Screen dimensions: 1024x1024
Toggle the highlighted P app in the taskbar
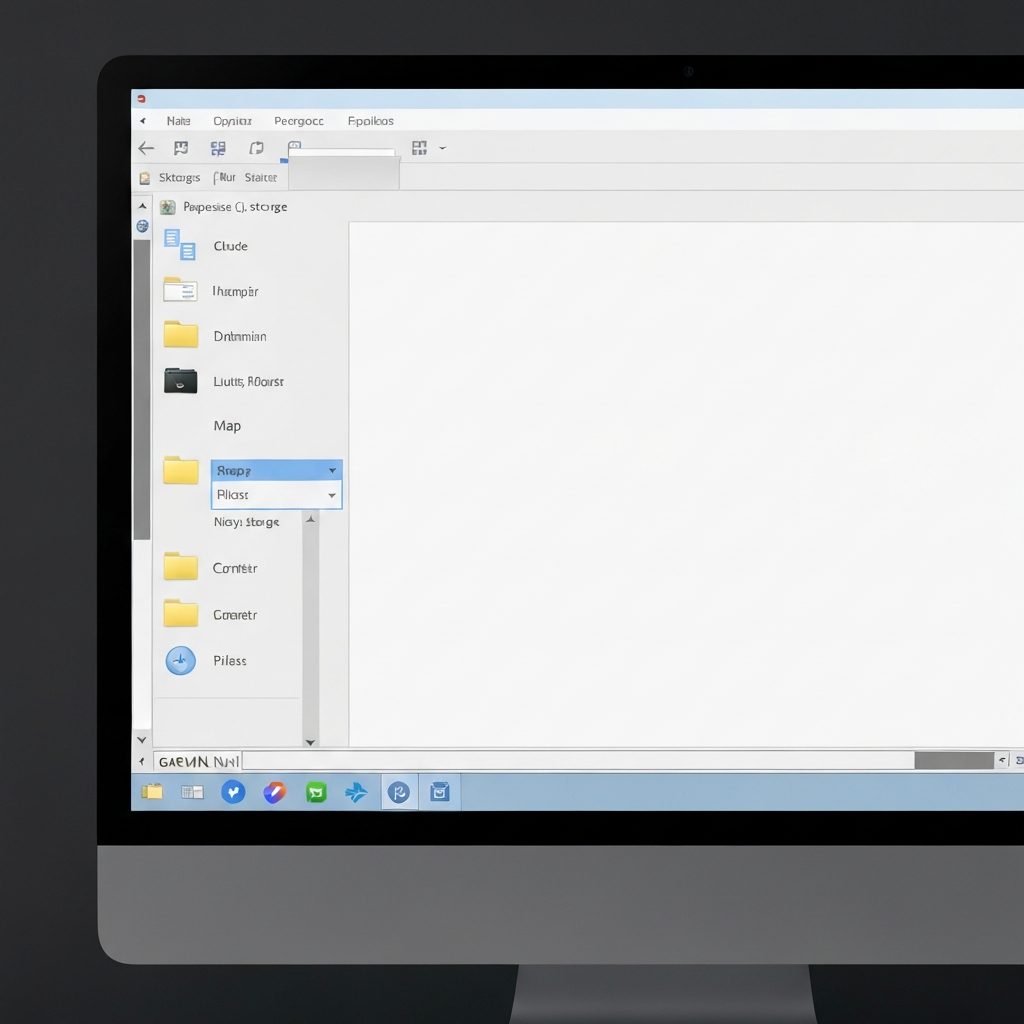coord(399,791)
